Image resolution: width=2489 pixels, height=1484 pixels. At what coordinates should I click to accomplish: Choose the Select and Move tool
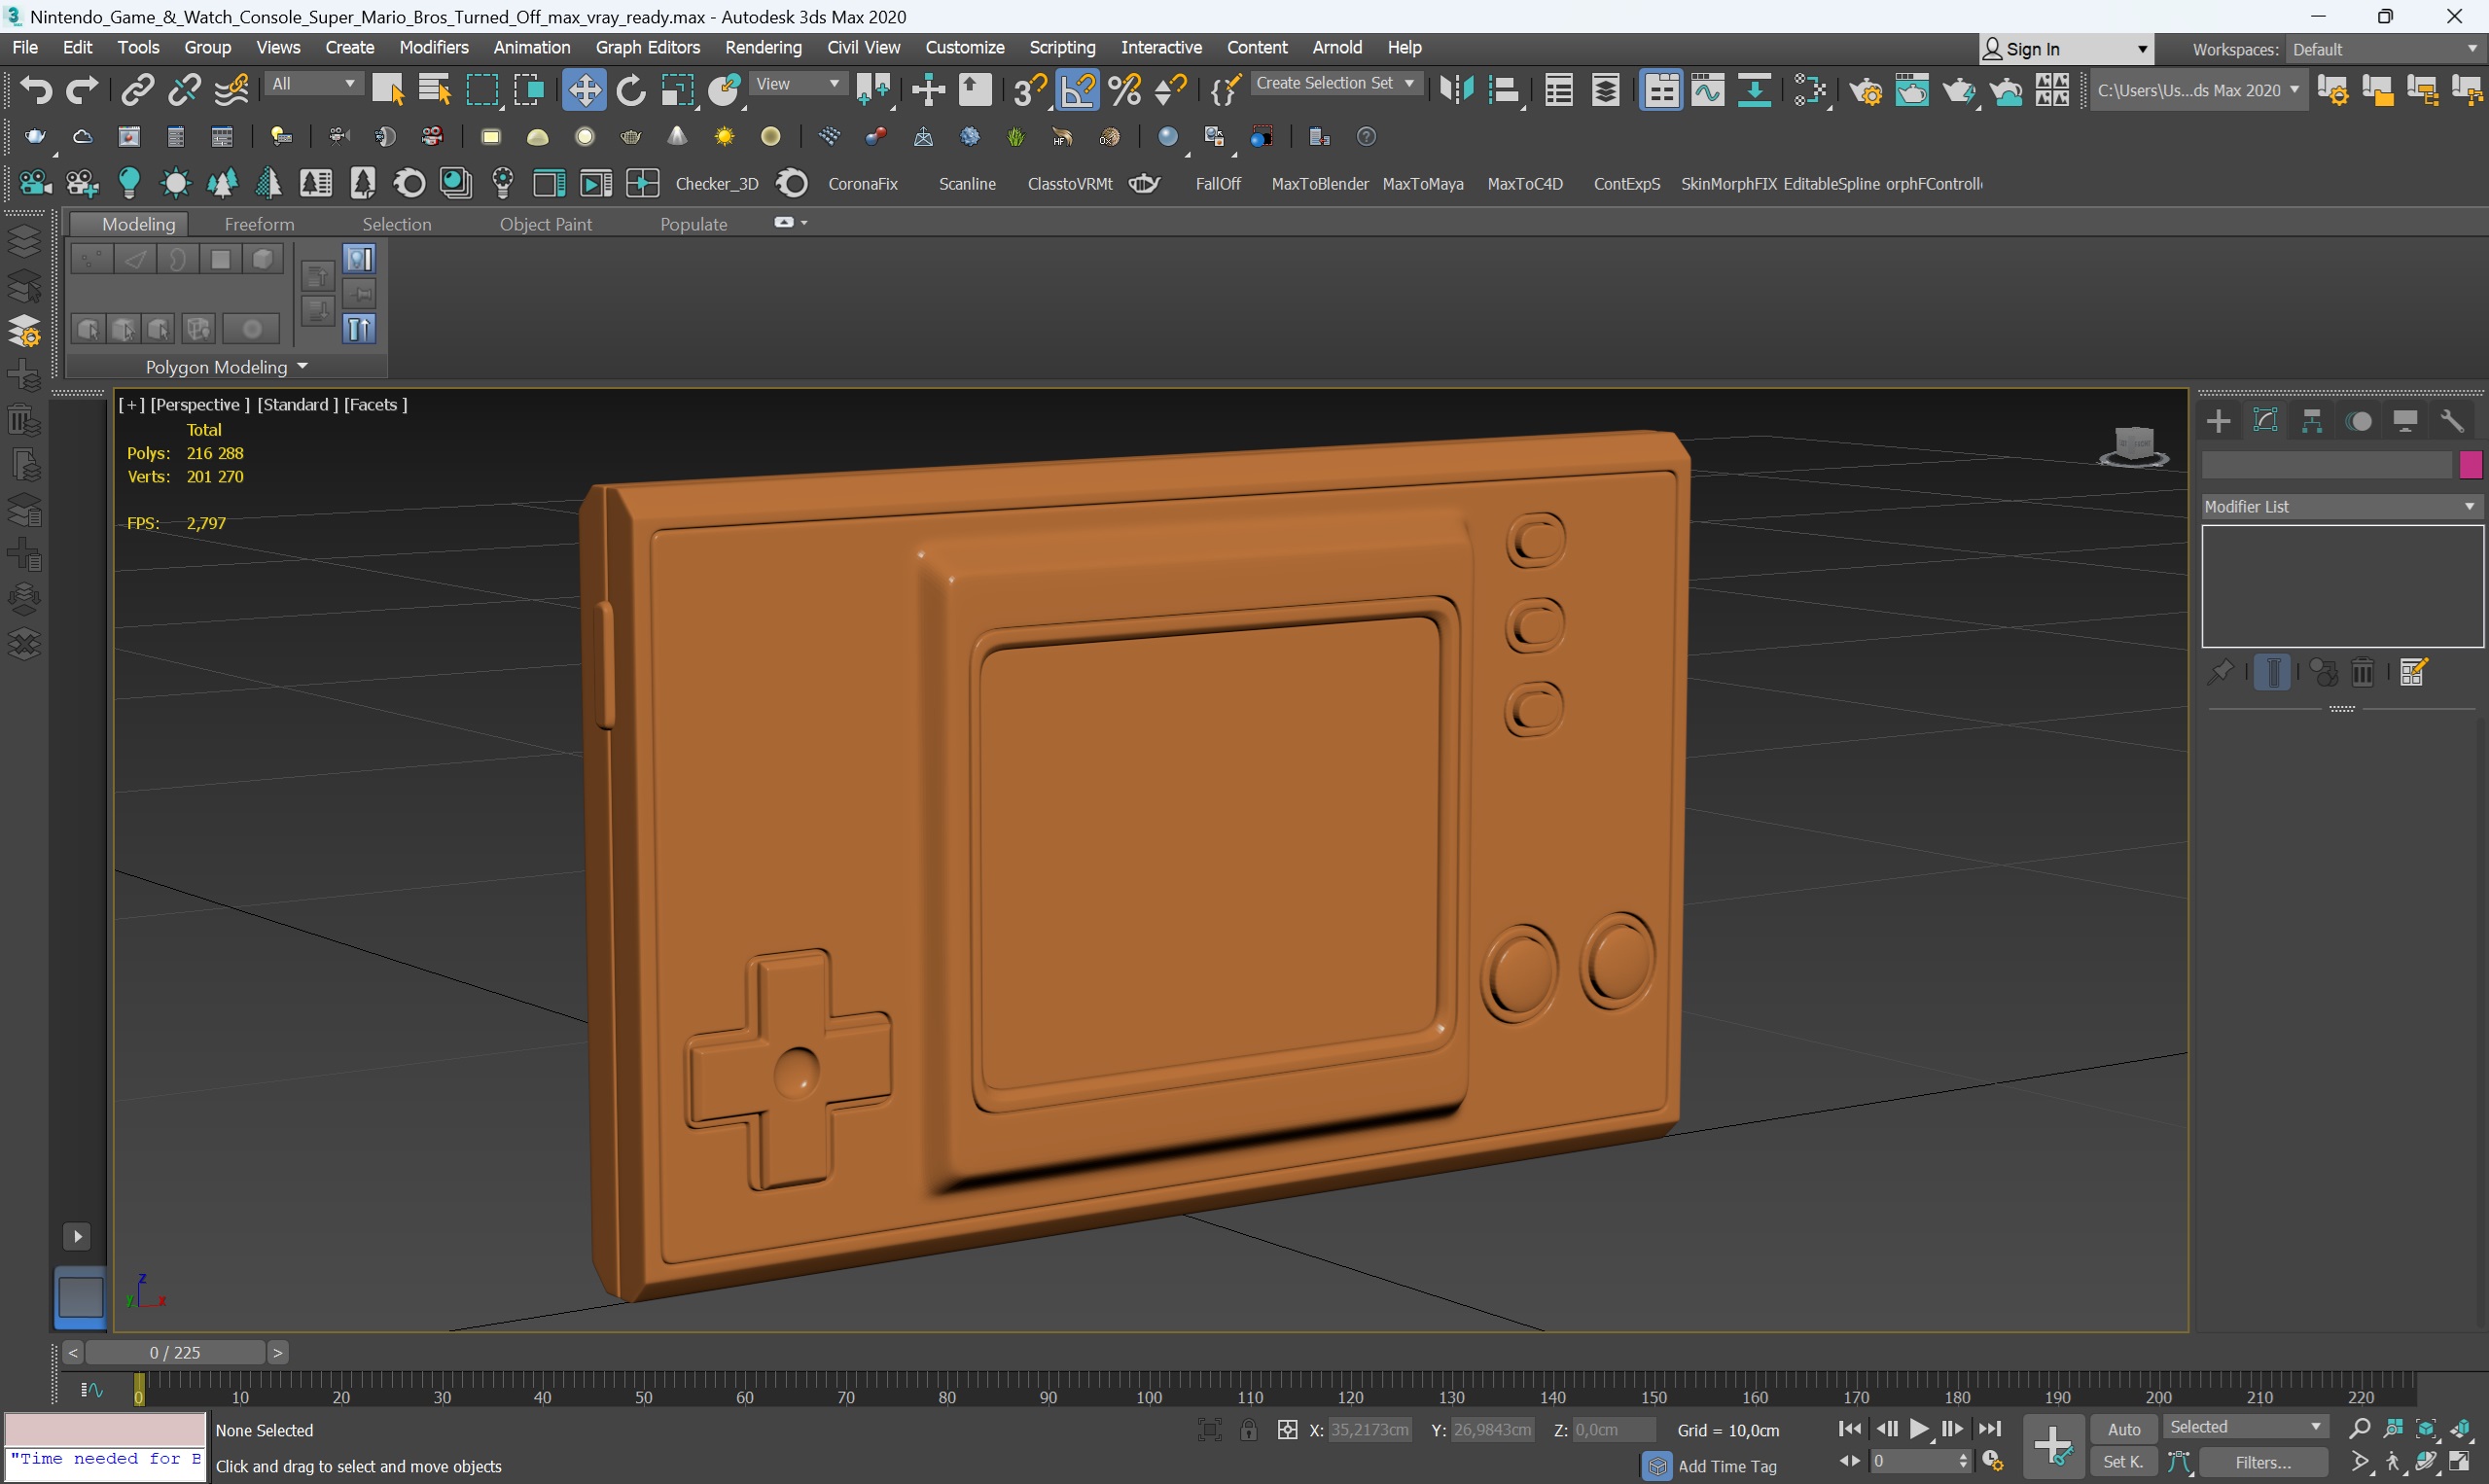pos(584,90)
